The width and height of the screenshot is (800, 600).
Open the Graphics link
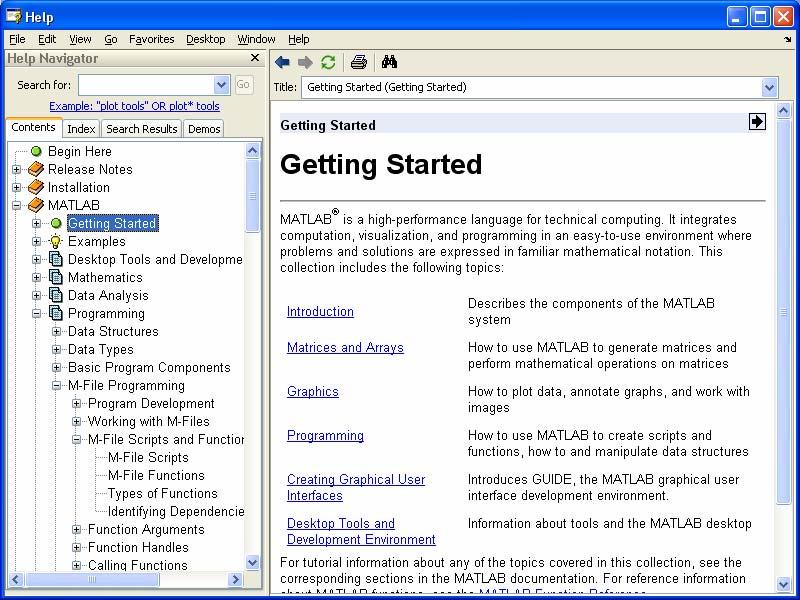(x=313, y=391)
